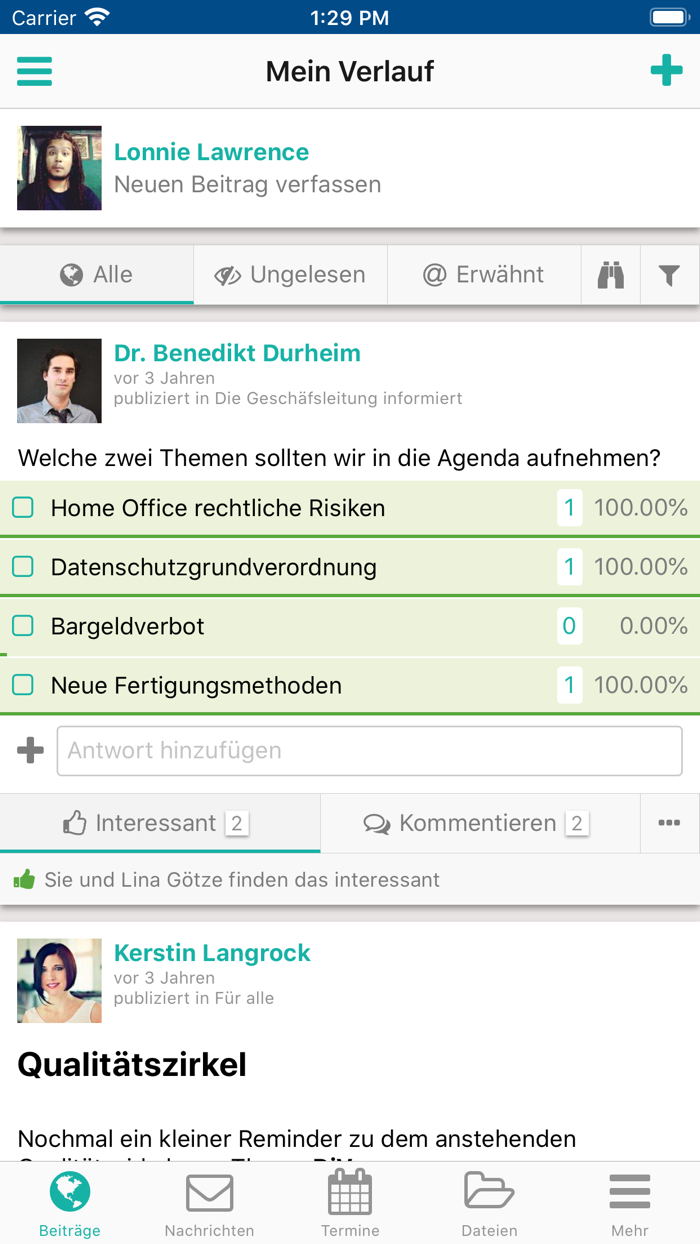
Task: Expand more post options via the ellipsis
Action: (670, 823)
